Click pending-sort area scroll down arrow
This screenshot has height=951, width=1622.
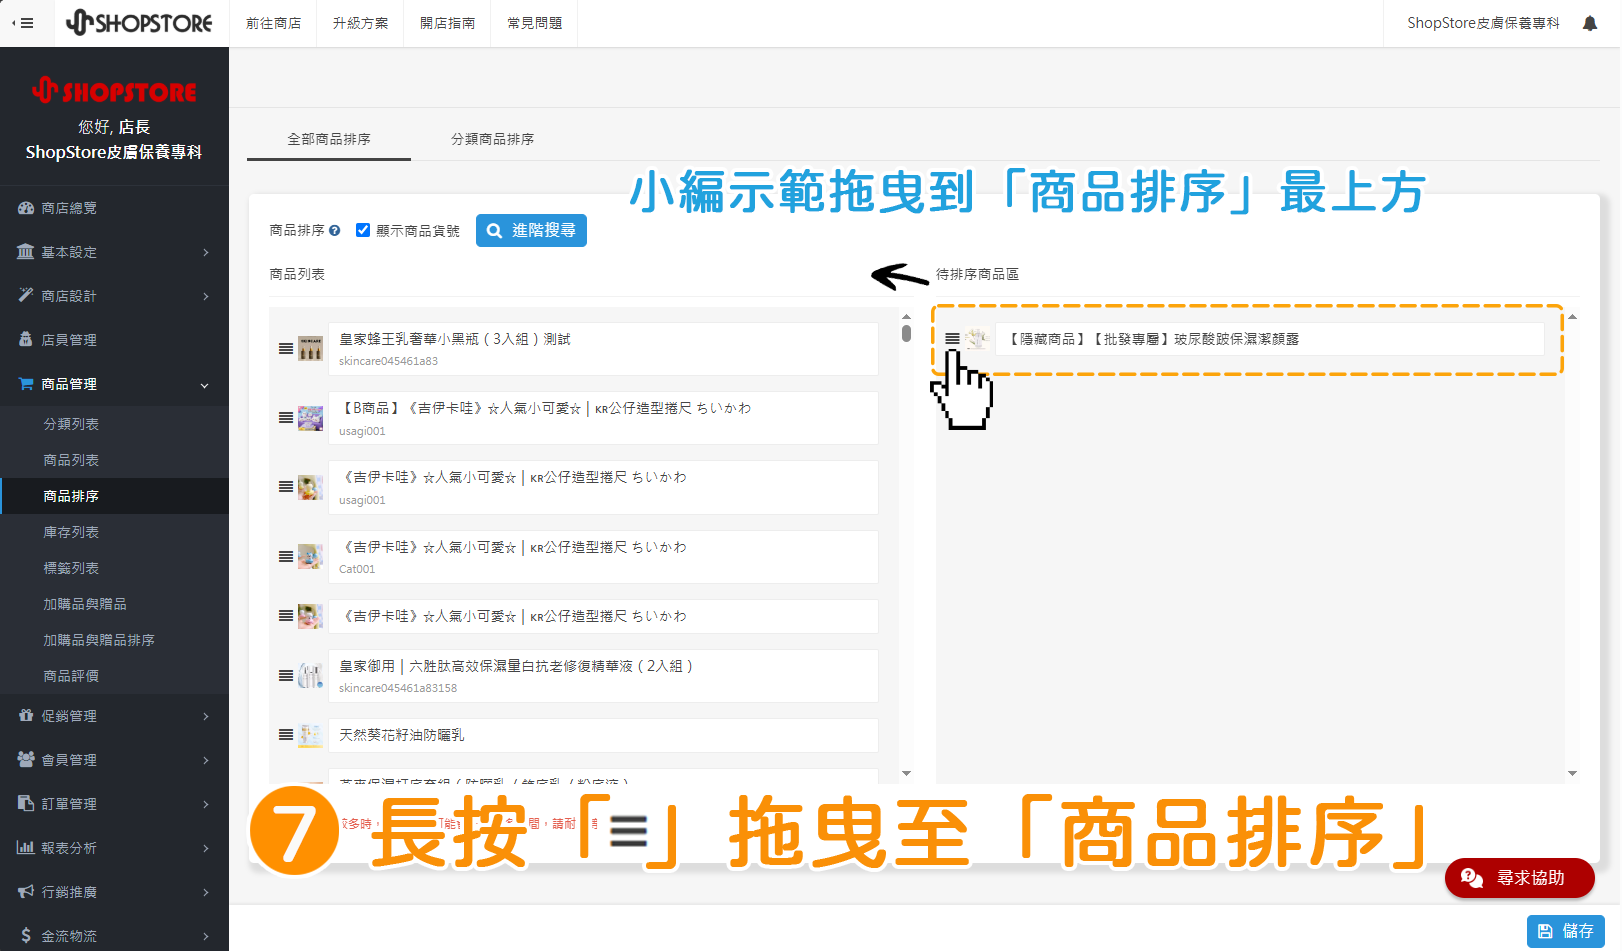point(1572,773)
